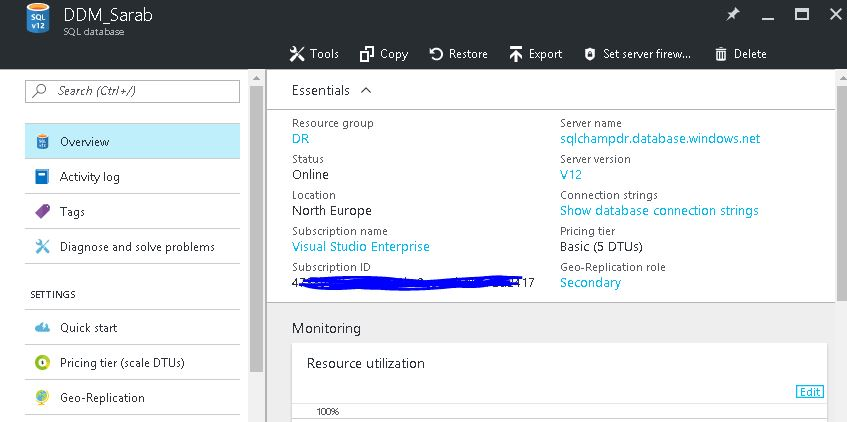Click the 'SETTINGS' sidebar section heading
Viewport: 847px width, 422px height.
[x=53, y=294]
